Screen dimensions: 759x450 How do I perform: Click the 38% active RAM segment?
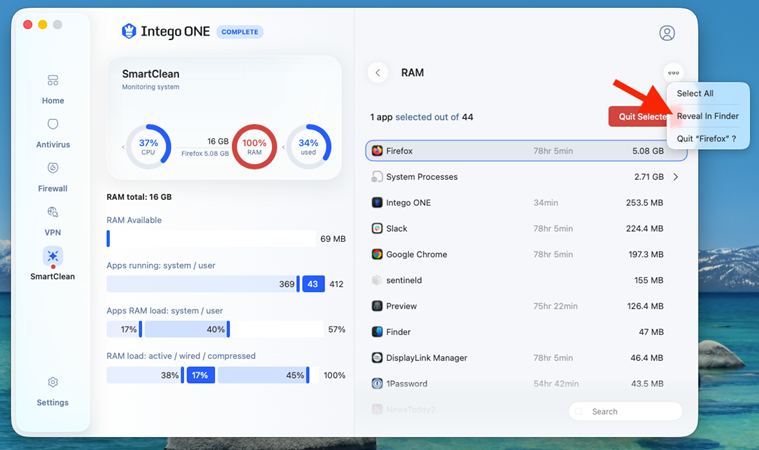145,375
